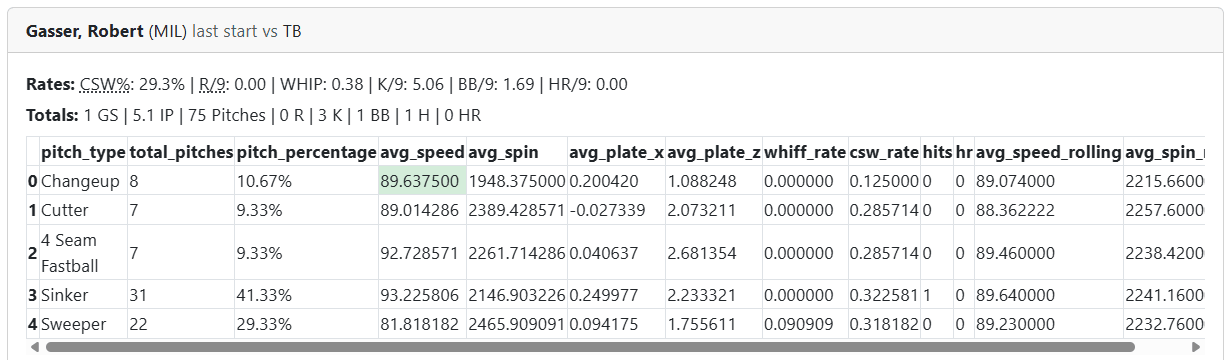Click Changeup pitch percentage 10.67%
Viewport: 1232px width, 360px height.
coord(306,182)
